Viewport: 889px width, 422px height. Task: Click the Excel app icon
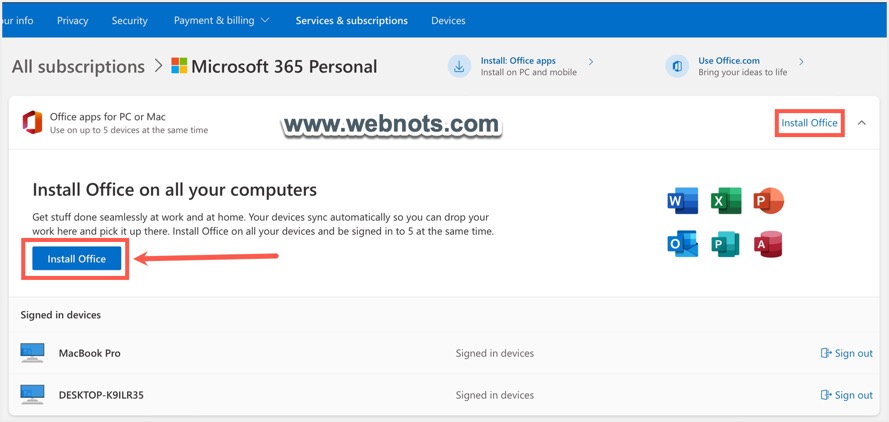726,201
